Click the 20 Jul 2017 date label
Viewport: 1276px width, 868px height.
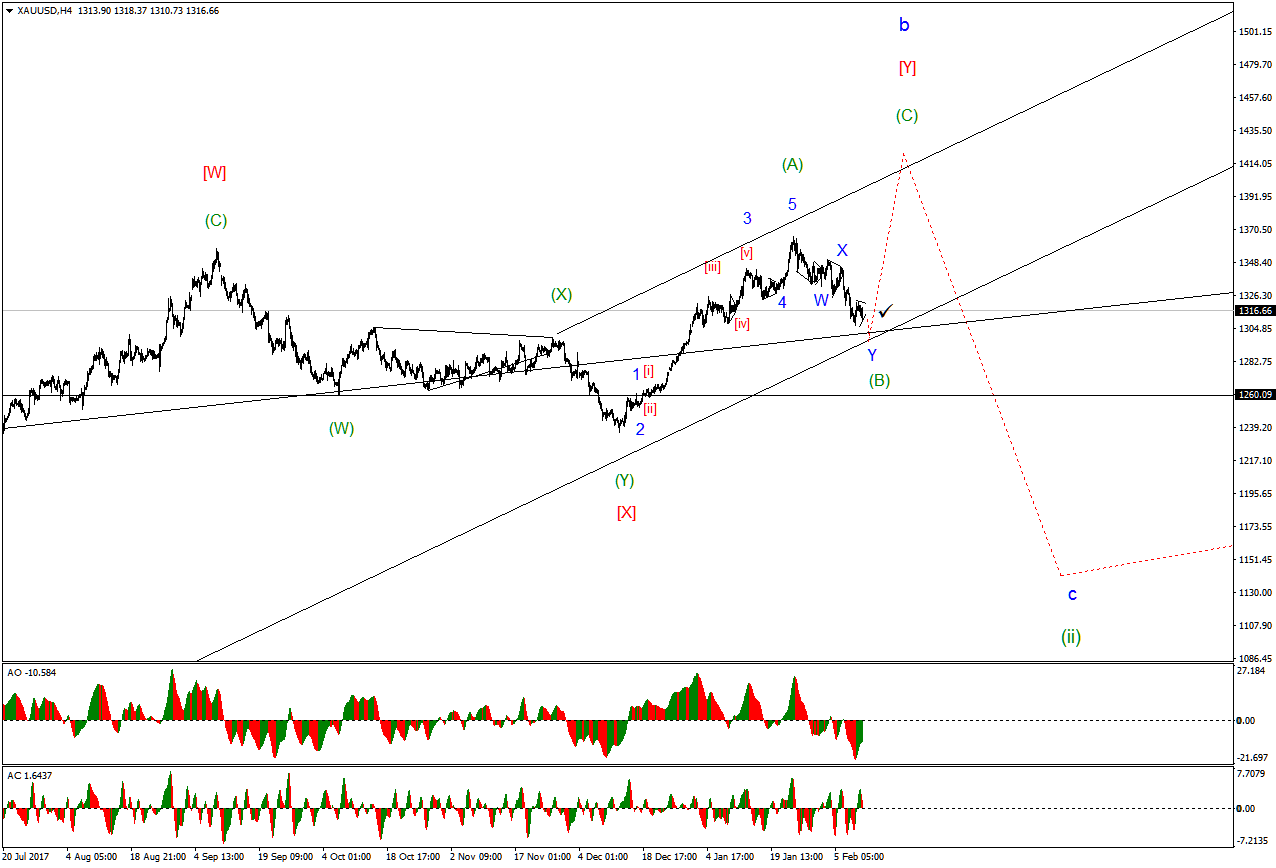pyautogui.click(x=26, y=857)
